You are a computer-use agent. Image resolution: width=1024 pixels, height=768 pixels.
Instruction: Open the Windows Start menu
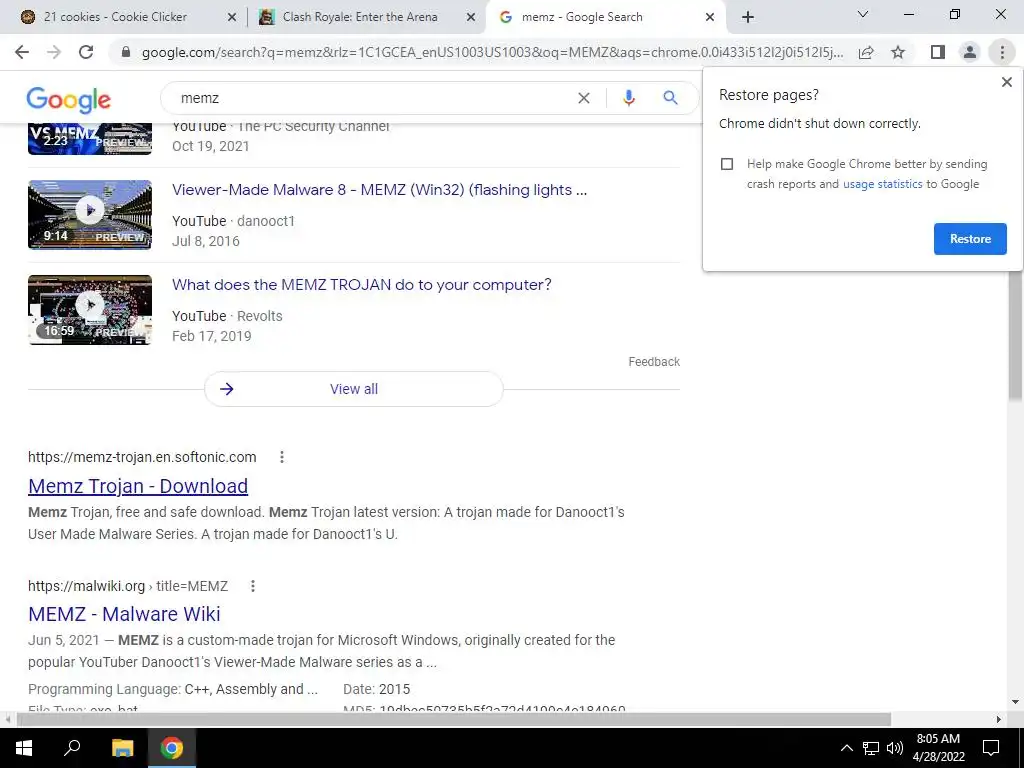click(24, 748)
